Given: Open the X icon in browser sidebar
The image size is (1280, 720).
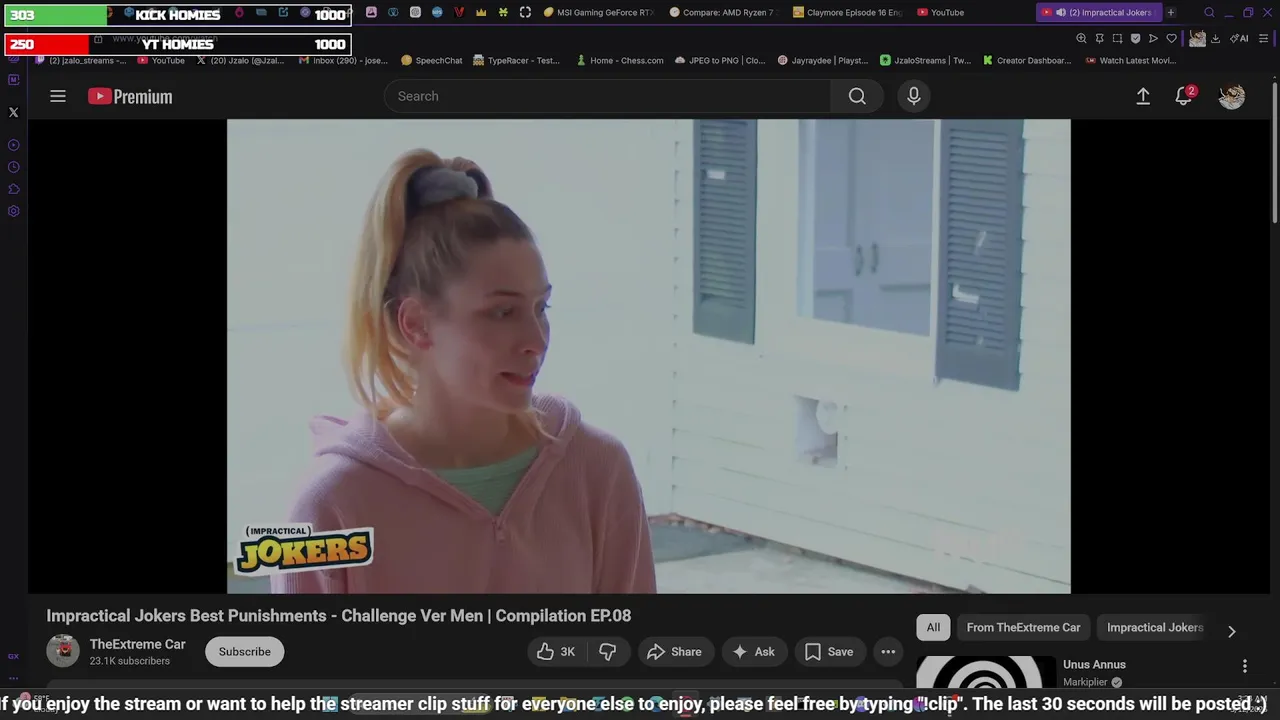Looking at the screenshot, I should pos(13,112).
